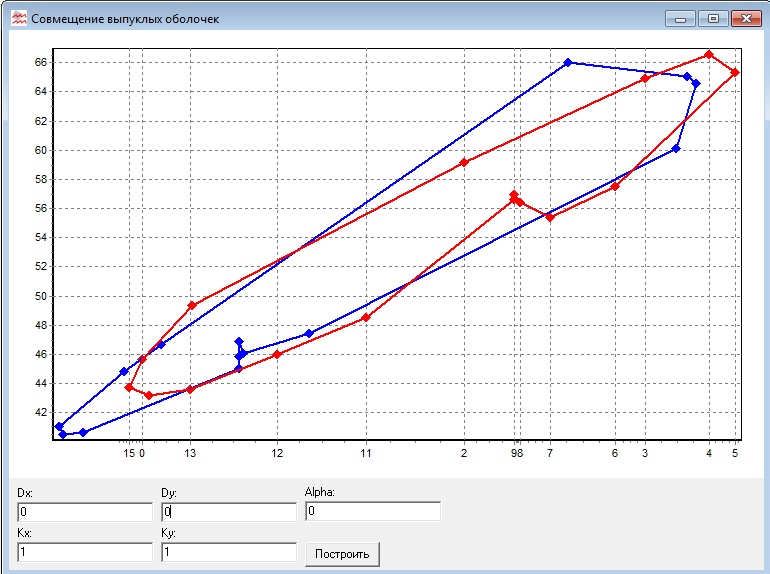Click the Kx input field
Image resolution: width=770 pixels, height=574 pixels.
point(84,552)
